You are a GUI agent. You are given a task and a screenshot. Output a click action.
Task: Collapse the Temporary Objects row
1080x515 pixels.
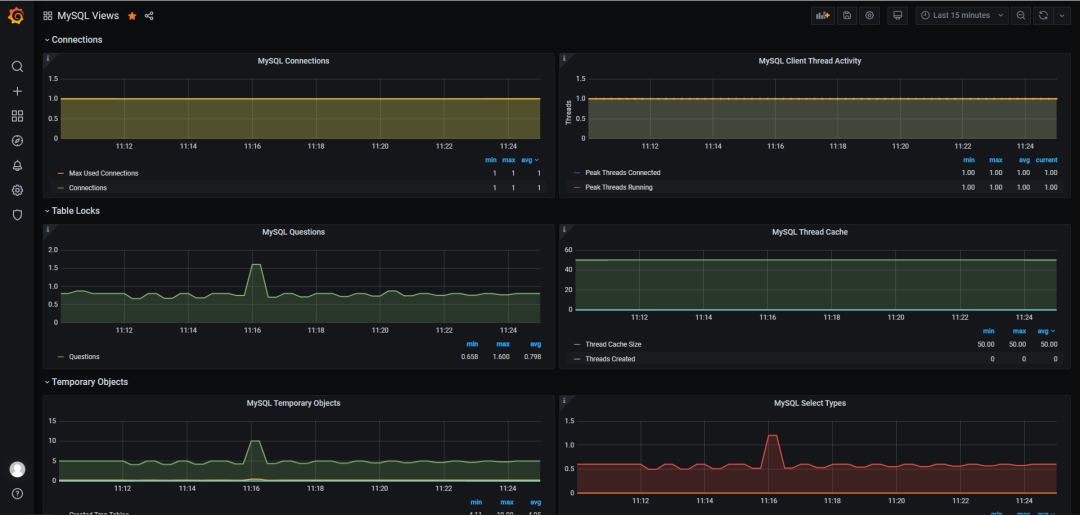click(86, 382)
